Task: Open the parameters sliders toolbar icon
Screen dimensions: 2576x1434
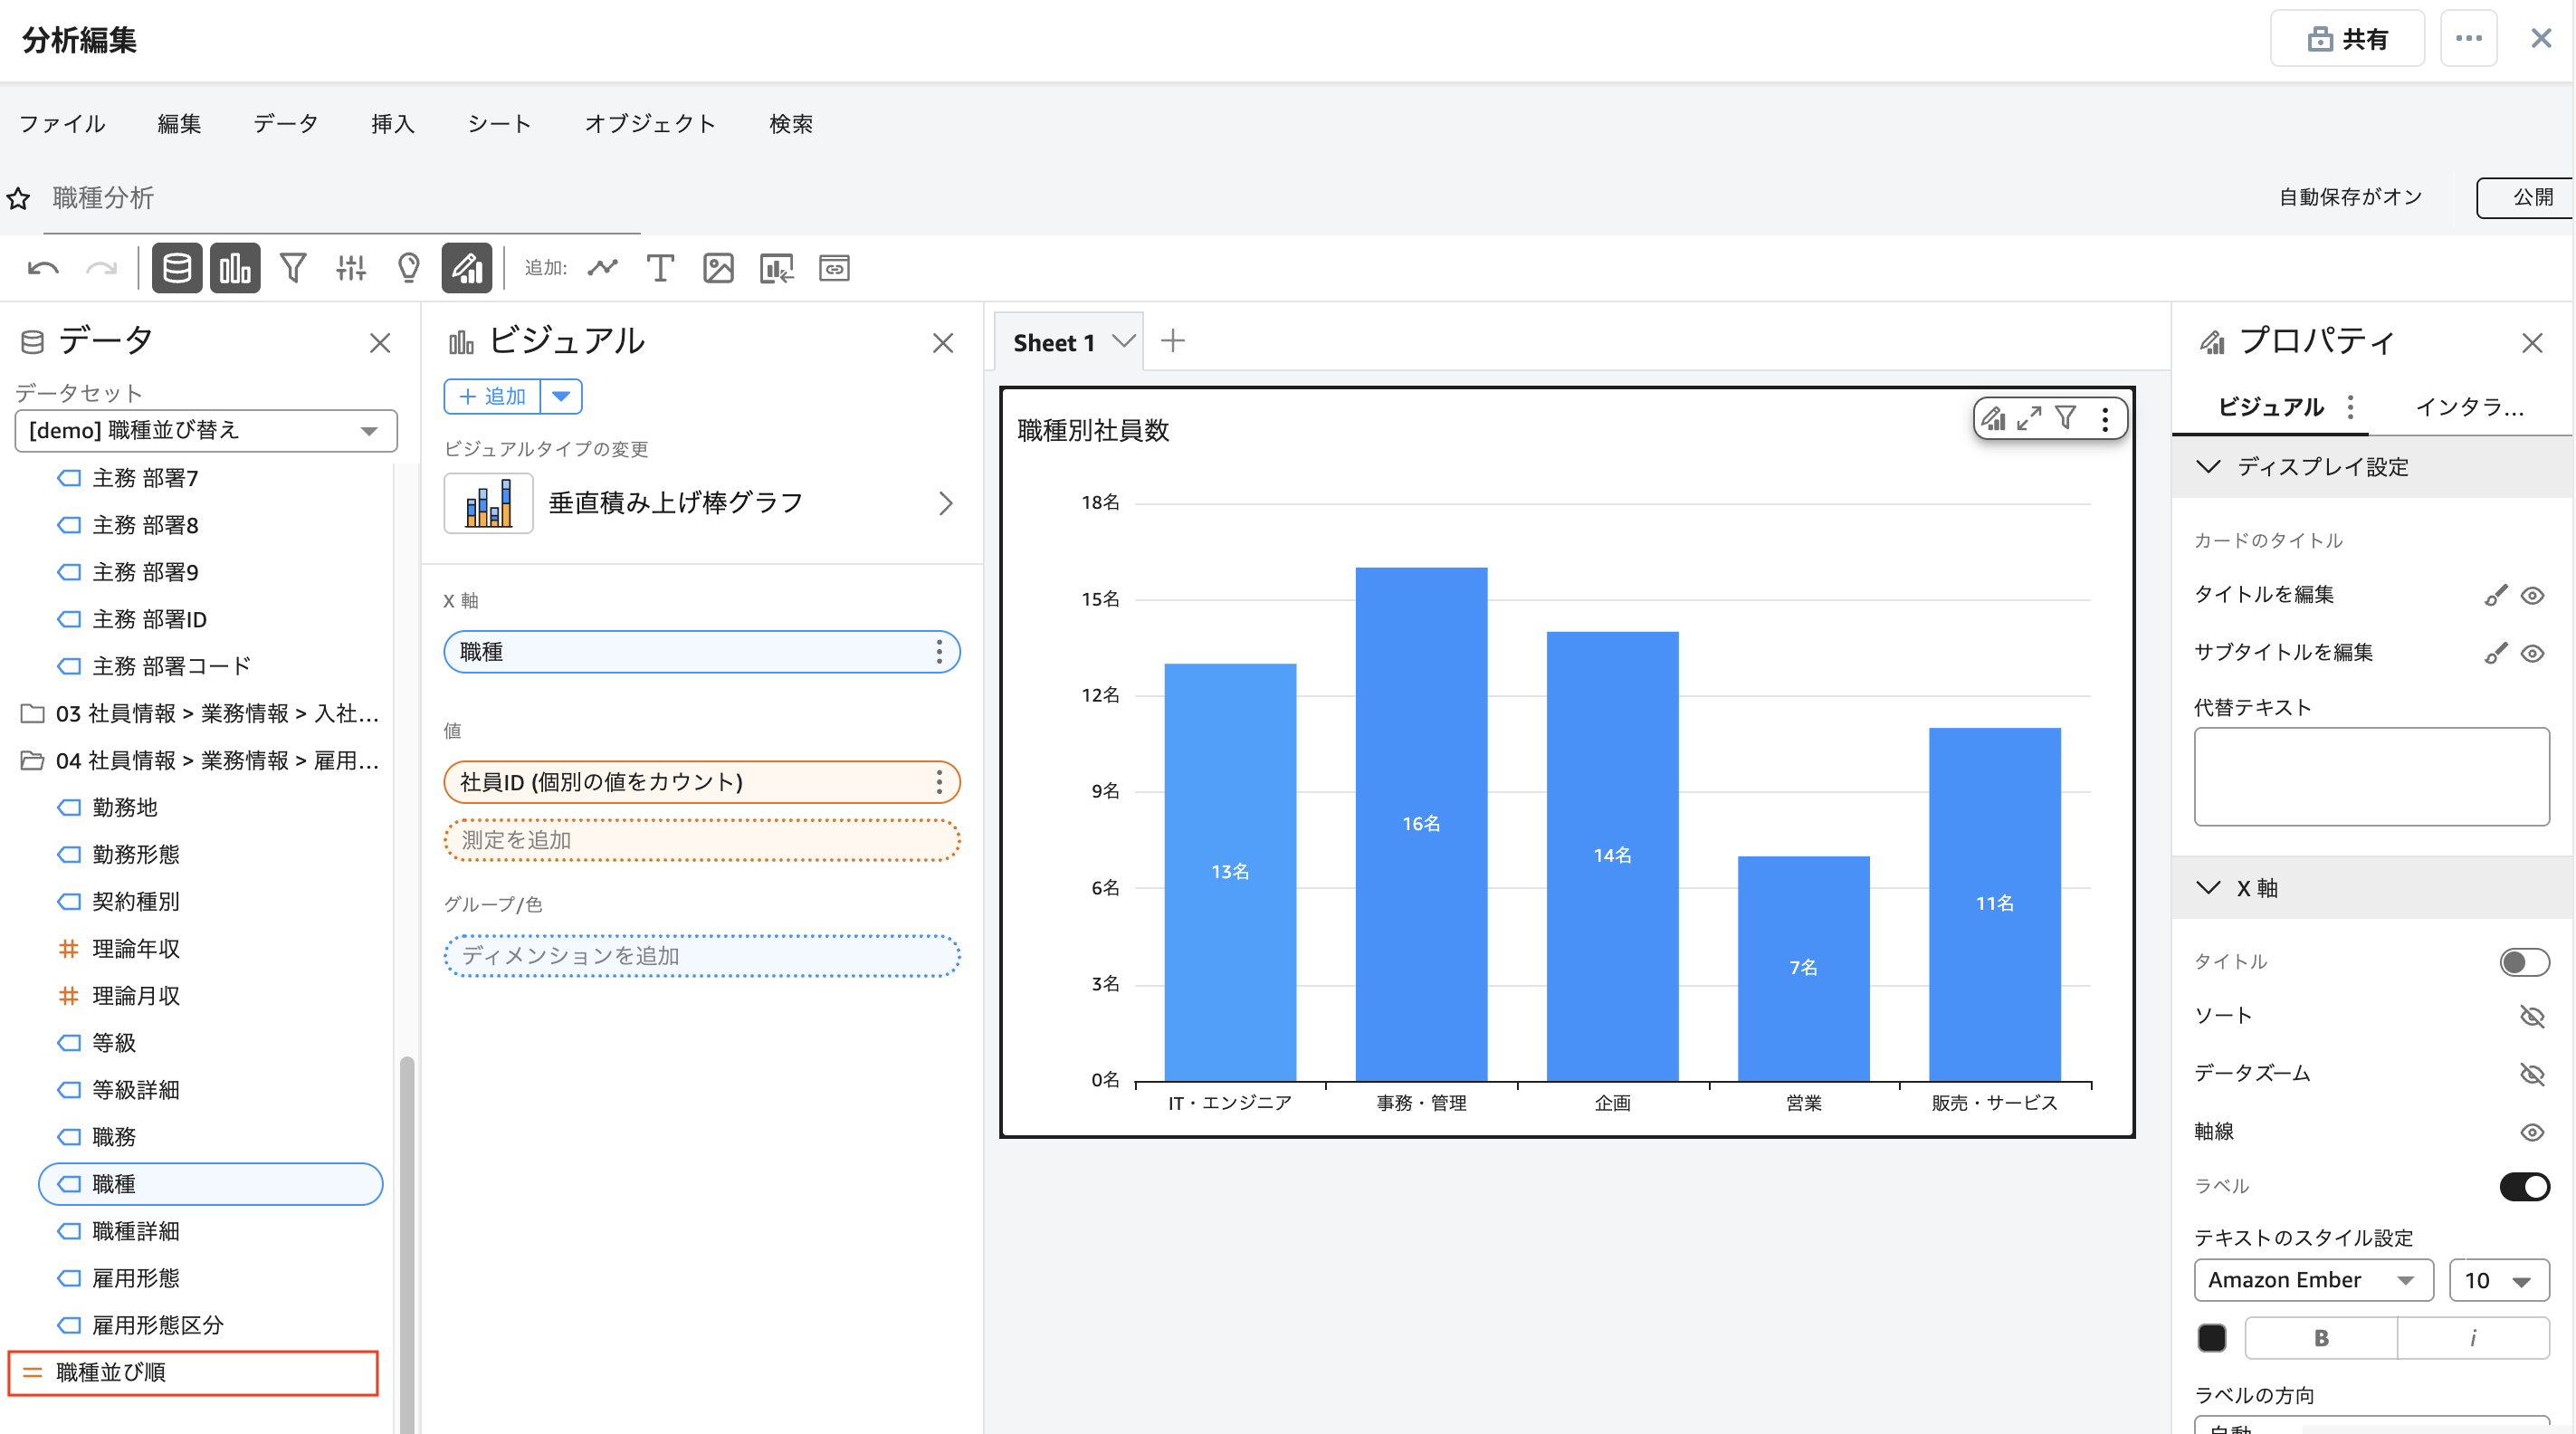Action: coord(351,268)
